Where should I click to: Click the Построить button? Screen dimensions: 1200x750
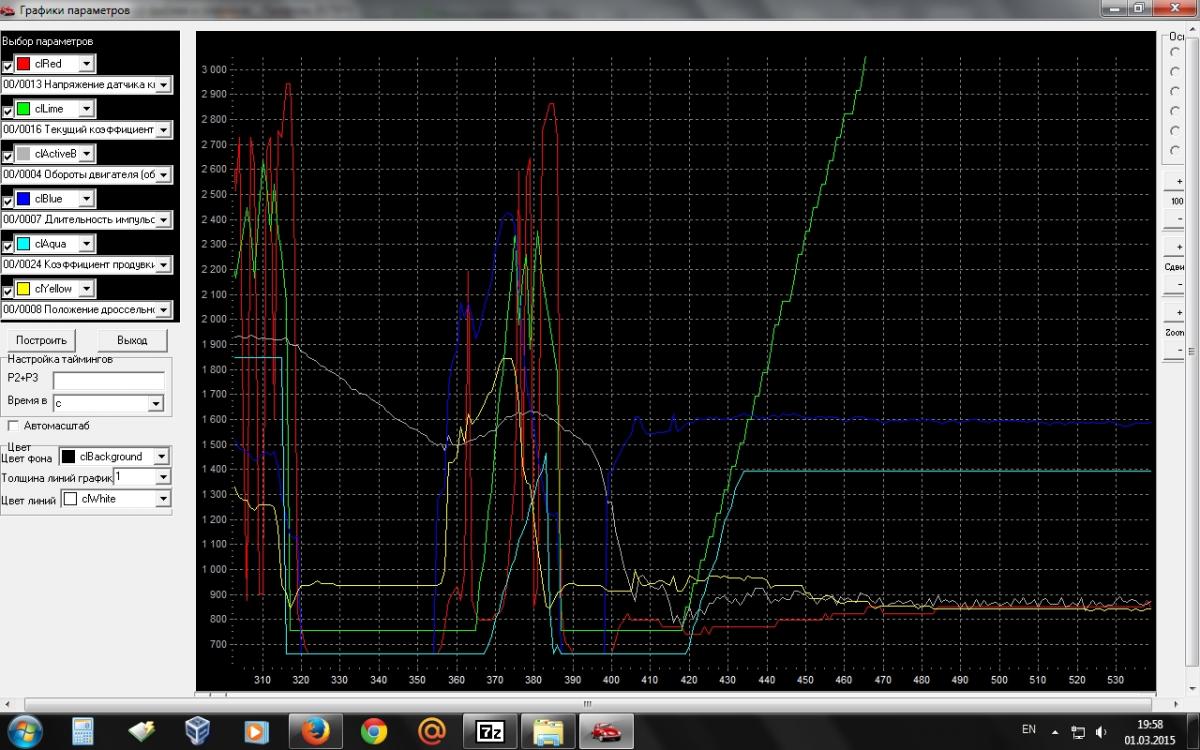coord(41,340)
